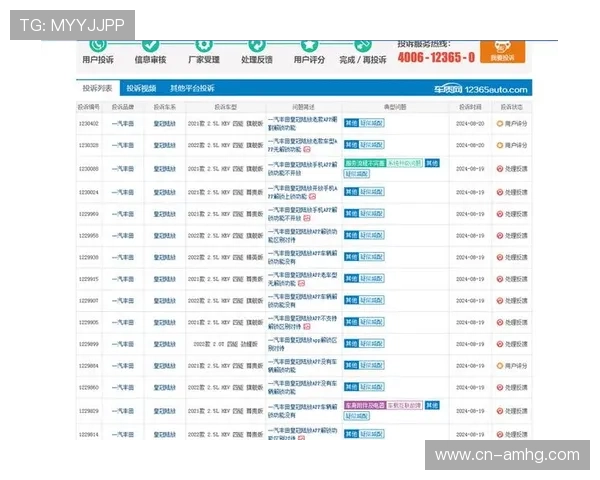Viewport: 600px width, 480px height.
Task: Click 一汽丰田 brand in row 1229884
Action: pyautogui.click(x=122, y=366)
